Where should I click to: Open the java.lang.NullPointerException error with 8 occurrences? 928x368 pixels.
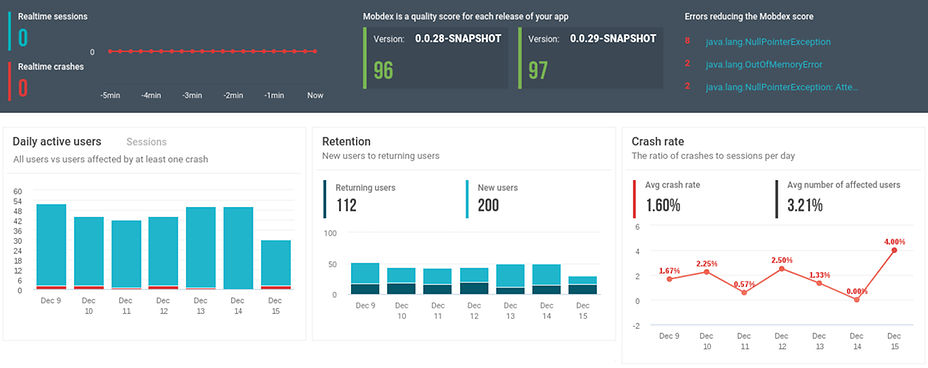(x=768, y=42)
